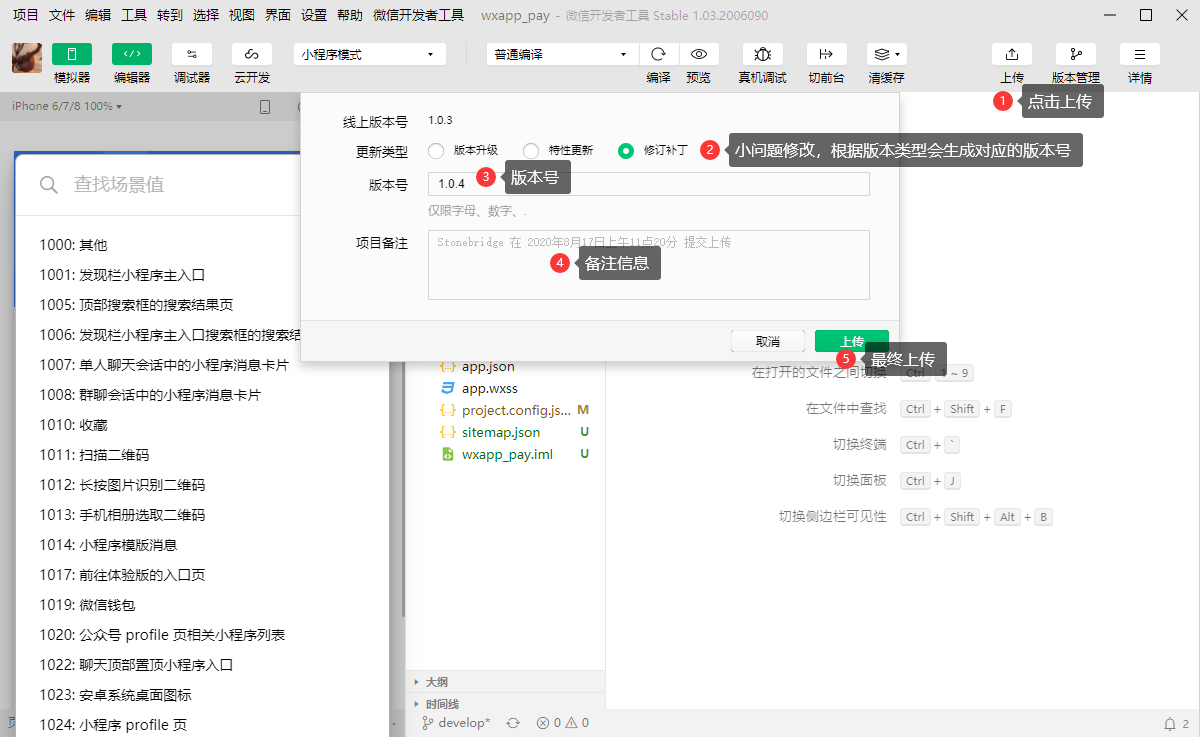Image resolution: width=1200 pixels, height=737 pixels.
Task: Open the 云开发 cloud development icon
Action: click(x=252, y=54)
